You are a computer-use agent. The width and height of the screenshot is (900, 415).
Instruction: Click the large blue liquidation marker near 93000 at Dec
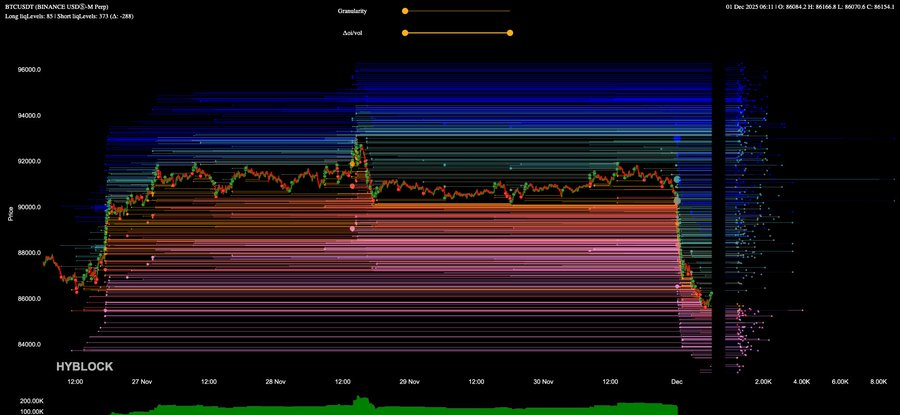[x=677, y=138]
